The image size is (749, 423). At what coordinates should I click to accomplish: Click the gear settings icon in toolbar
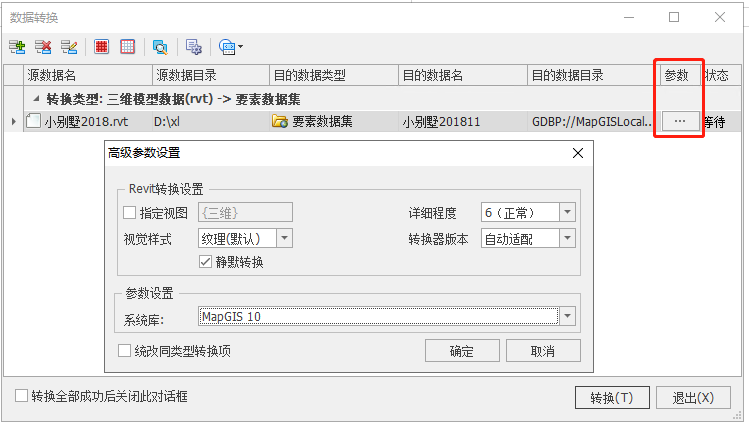click(x=194, y=47)
